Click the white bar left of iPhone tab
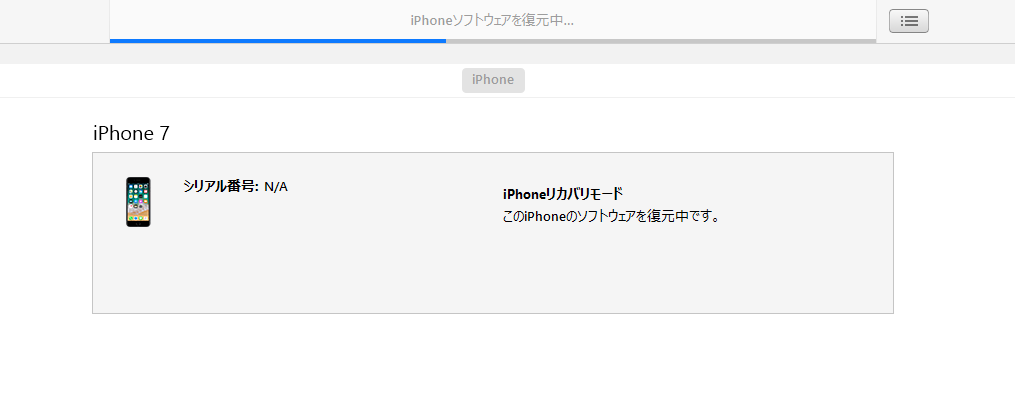 [230, 80]
